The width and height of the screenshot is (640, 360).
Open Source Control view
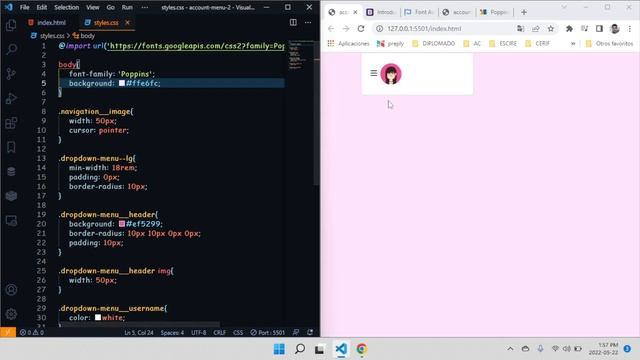11,74
